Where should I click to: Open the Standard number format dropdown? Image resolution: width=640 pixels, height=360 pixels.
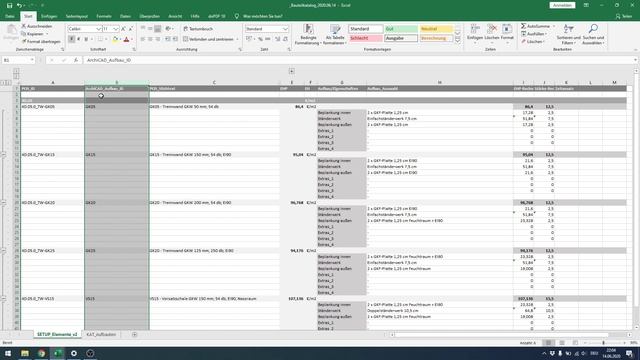point(285,29)
